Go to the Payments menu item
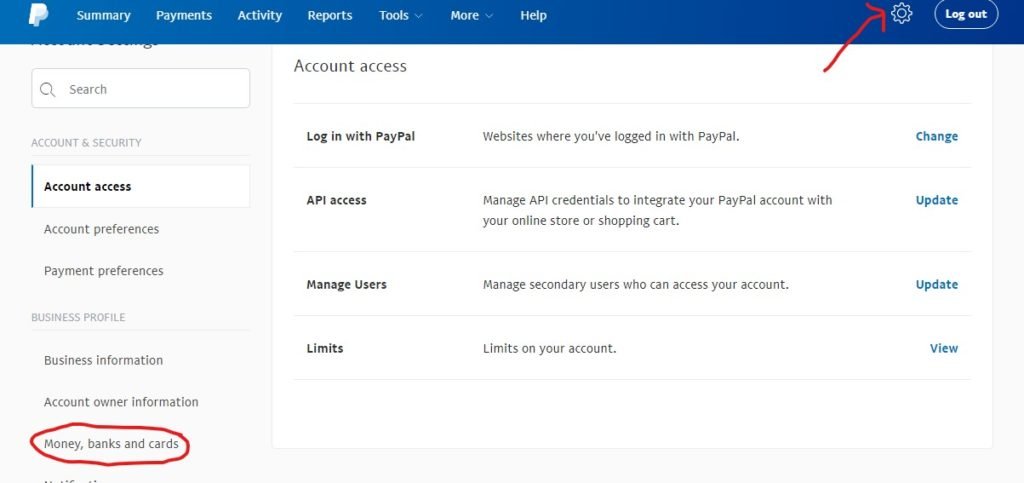Screen dimensions: 1024x483 point(184,15)
